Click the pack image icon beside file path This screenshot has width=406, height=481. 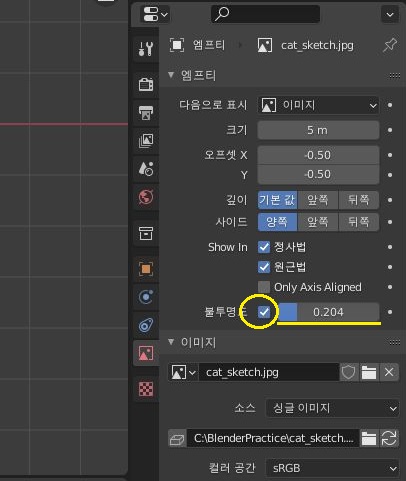[x=177, y=438]
